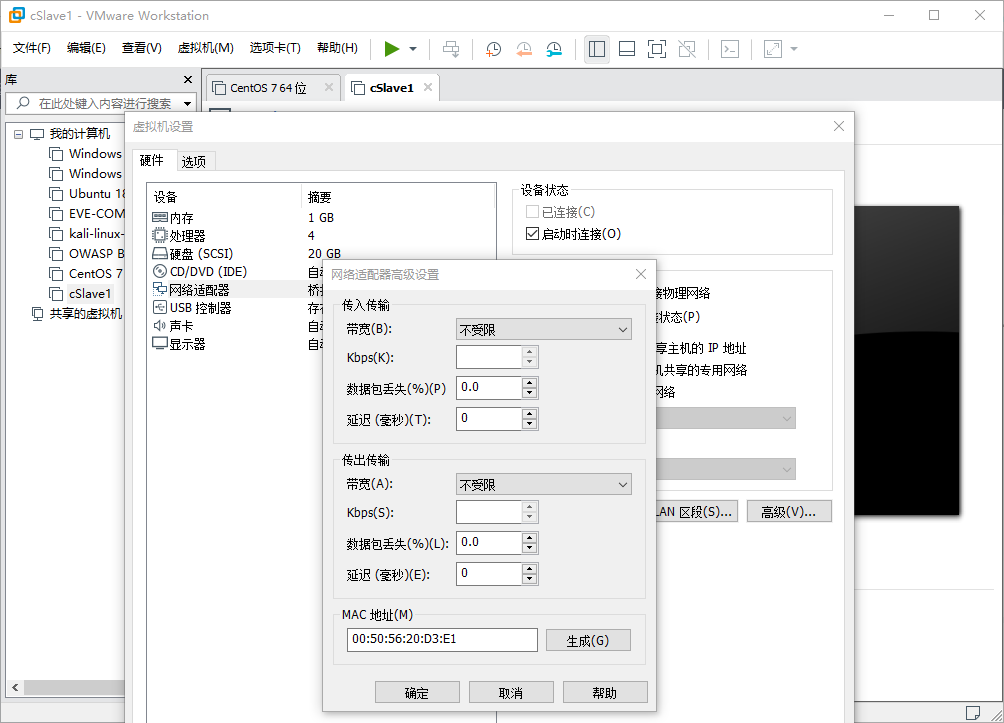Switch to the 选项 tab in settings
Viewport: 1004px width, 723px height.
coord(194,160)
